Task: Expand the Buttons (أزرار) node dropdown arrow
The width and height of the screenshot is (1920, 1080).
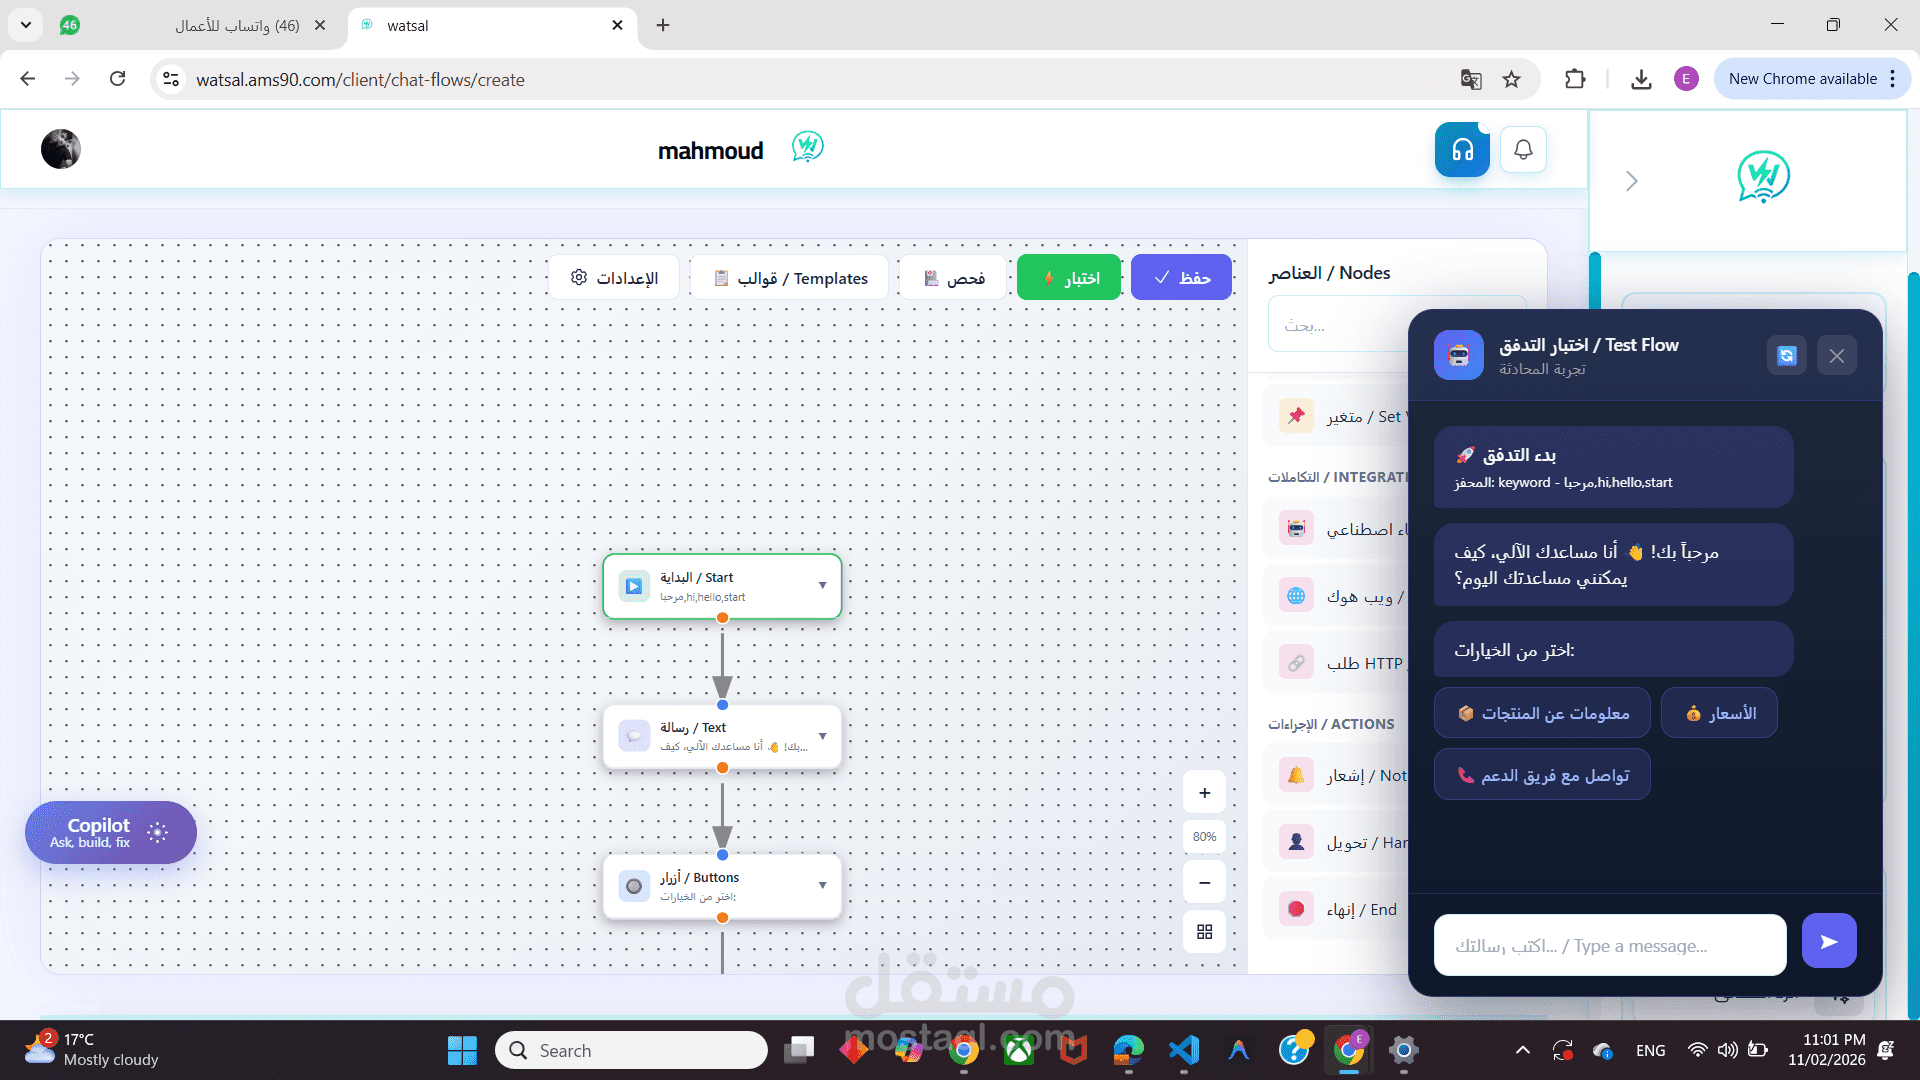Action: (822, 885)
